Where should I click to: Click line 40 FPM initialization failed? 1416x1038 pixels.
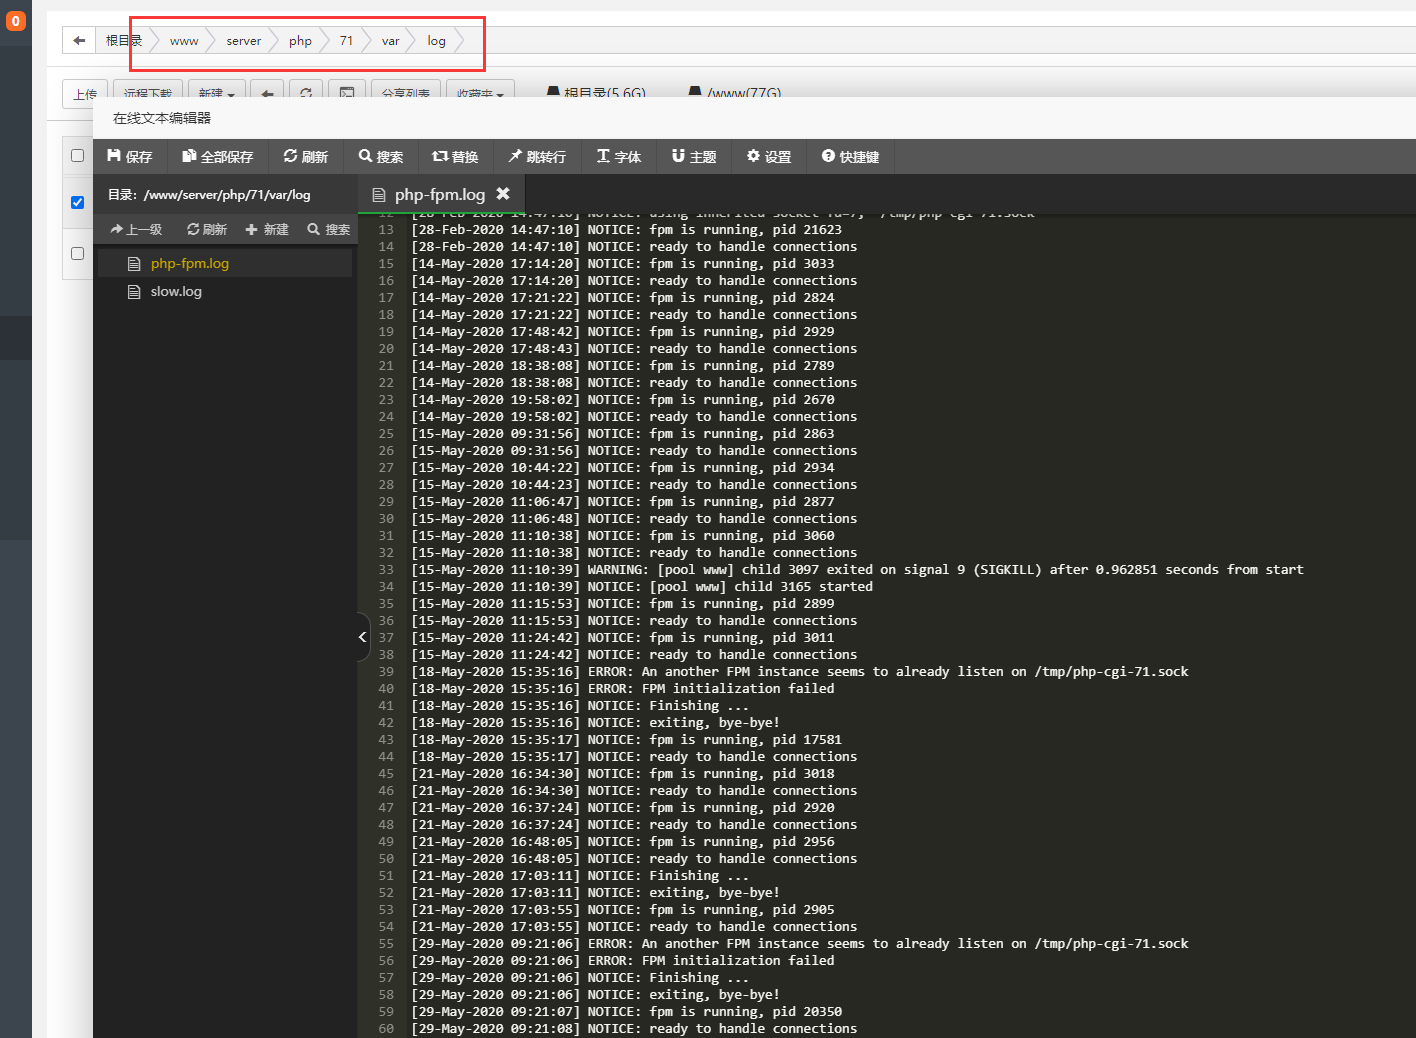pos(622,688)
